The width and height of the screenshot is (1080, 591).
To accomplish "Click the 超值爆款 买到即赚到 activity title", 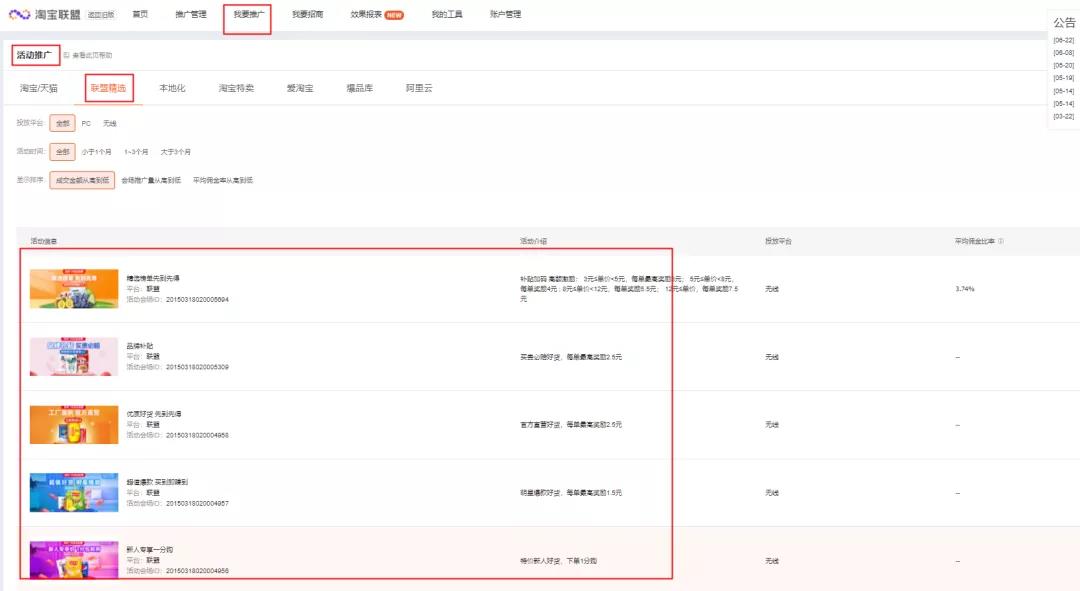I will pyautogui.click(x=157, y=482).
